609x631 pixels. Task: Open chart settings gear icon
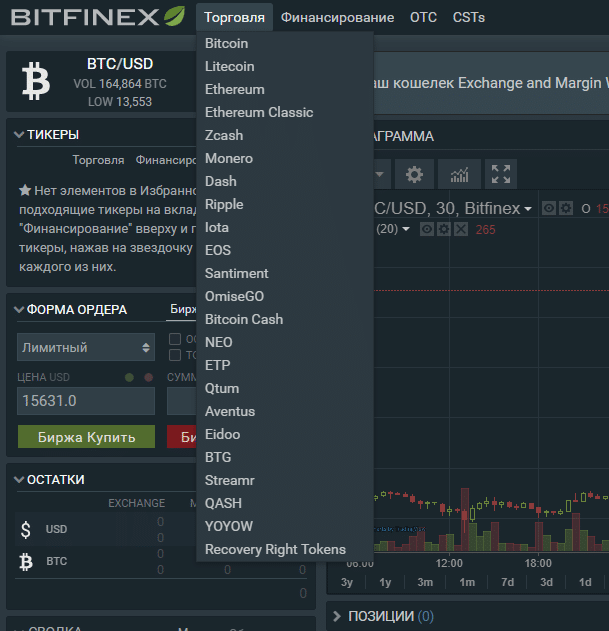[414, 174]
